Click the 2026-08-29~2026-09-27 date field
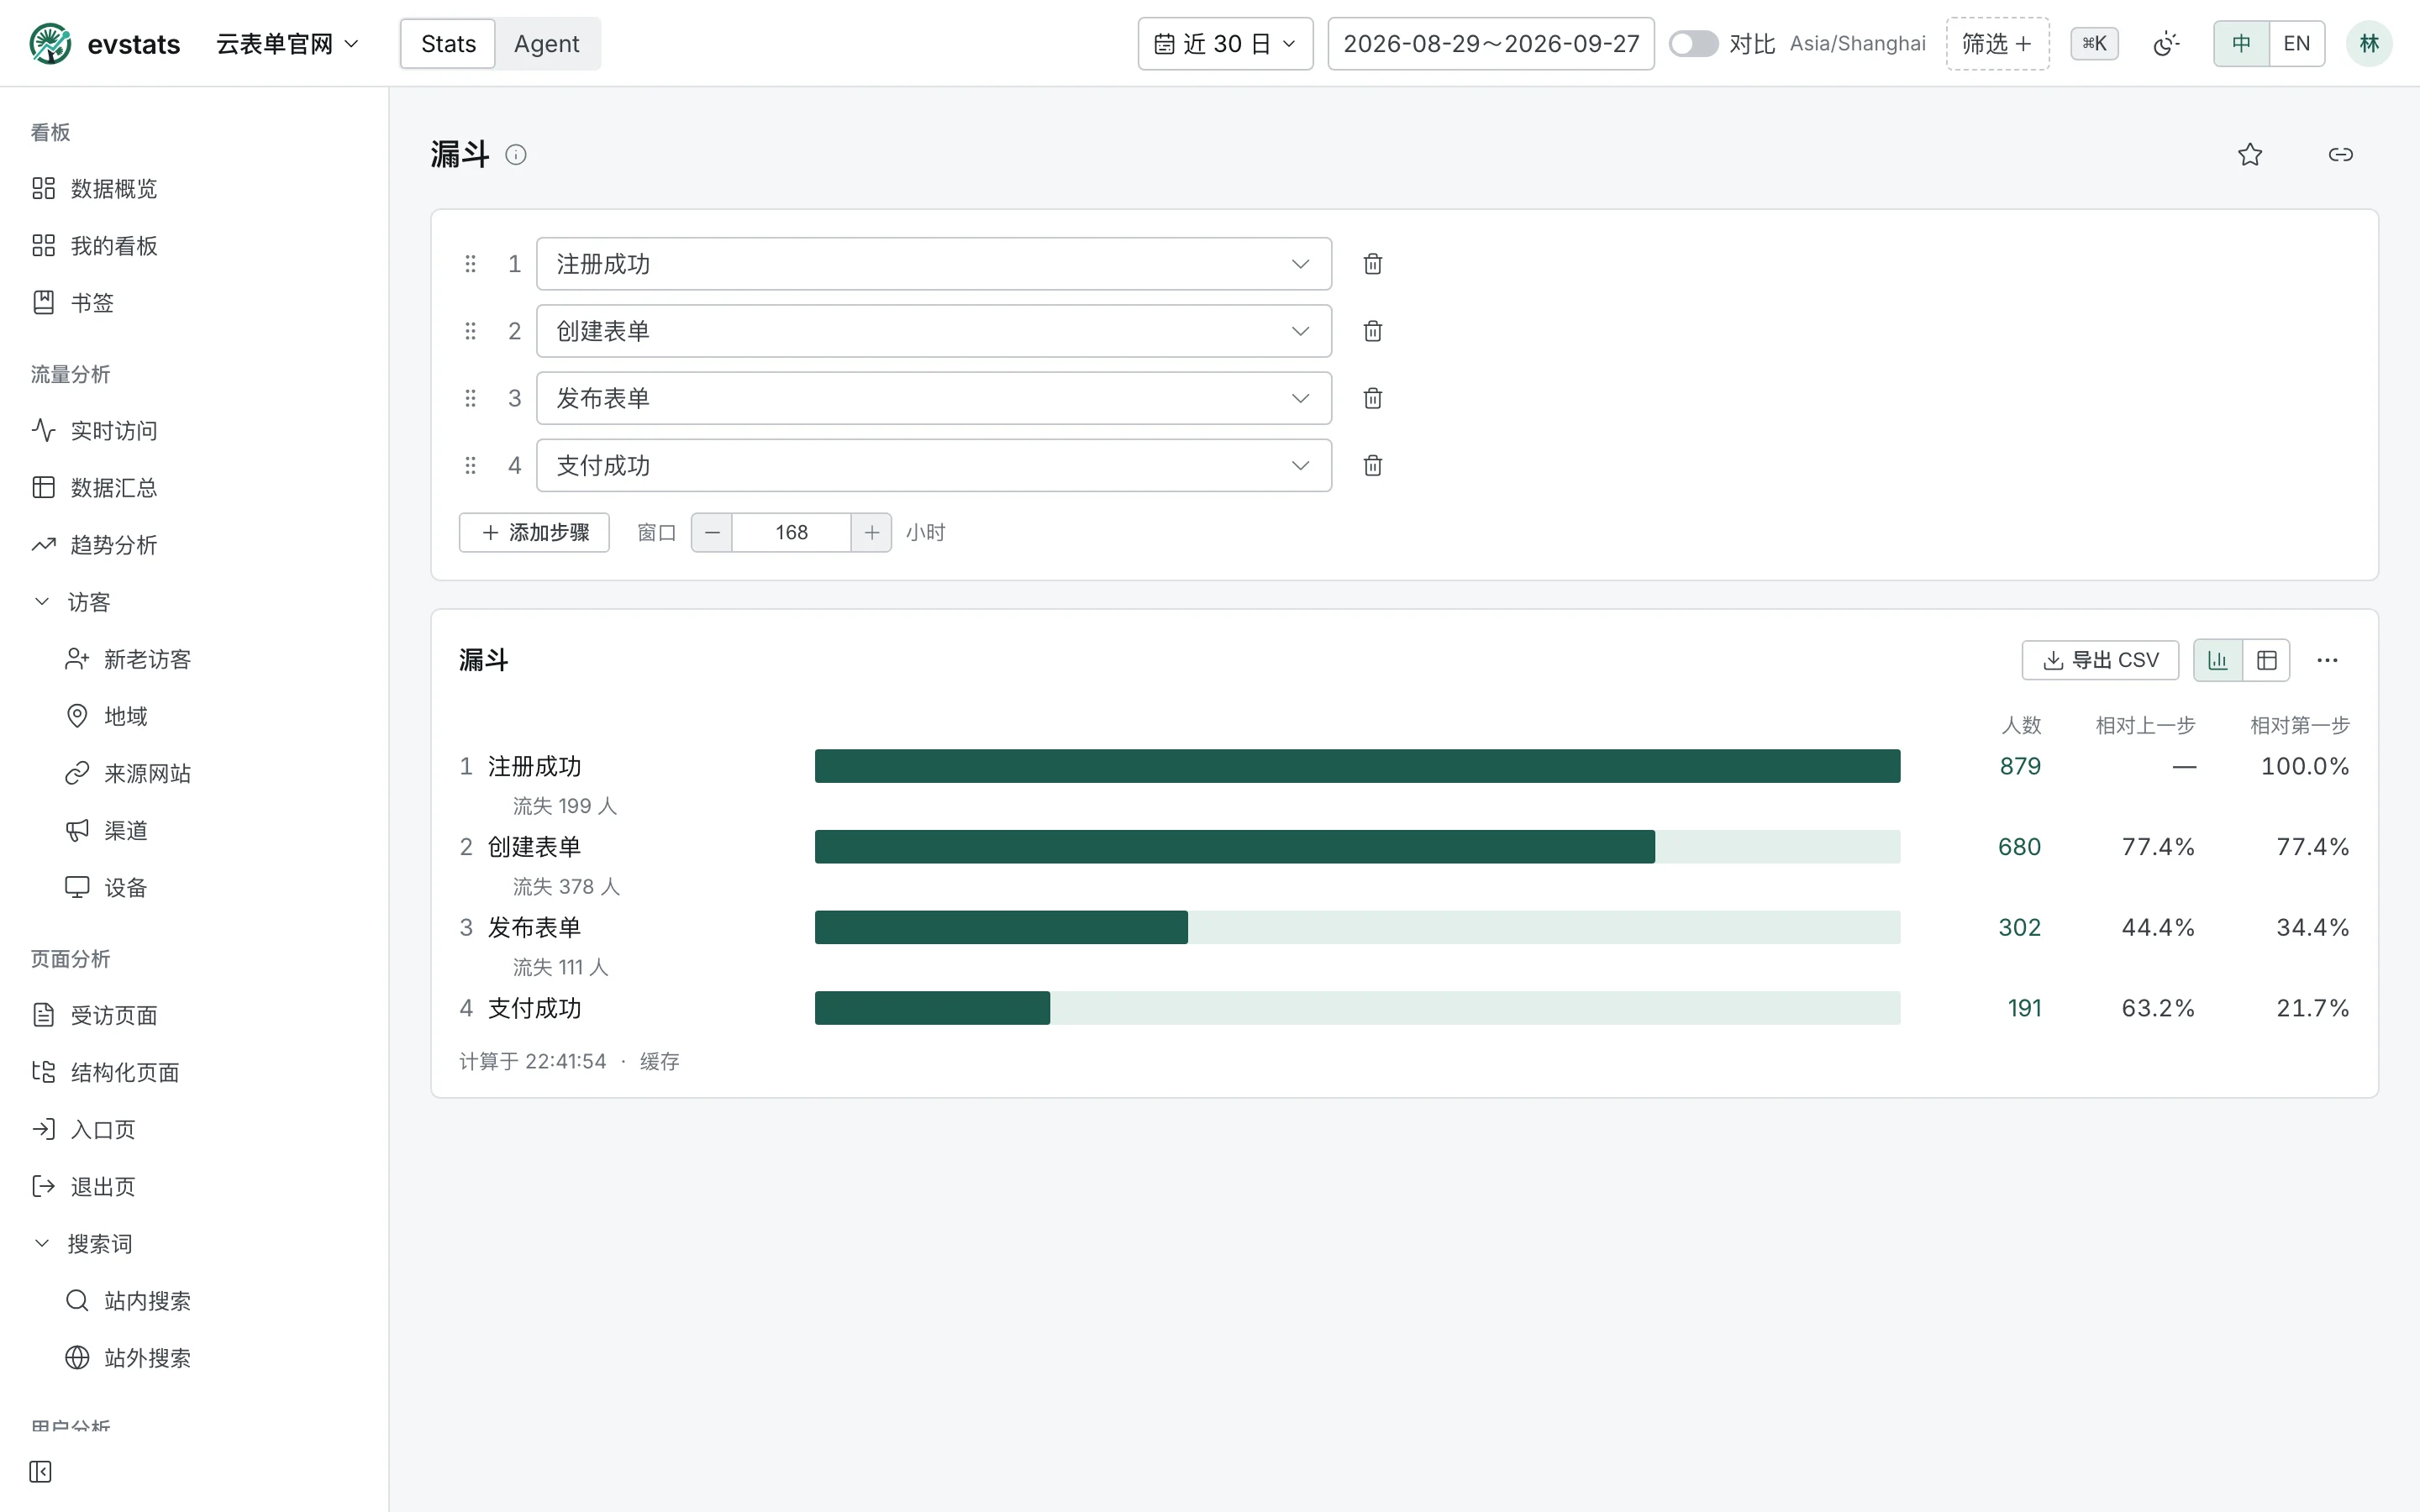2420x1512 pixels. coord(1491,44)
